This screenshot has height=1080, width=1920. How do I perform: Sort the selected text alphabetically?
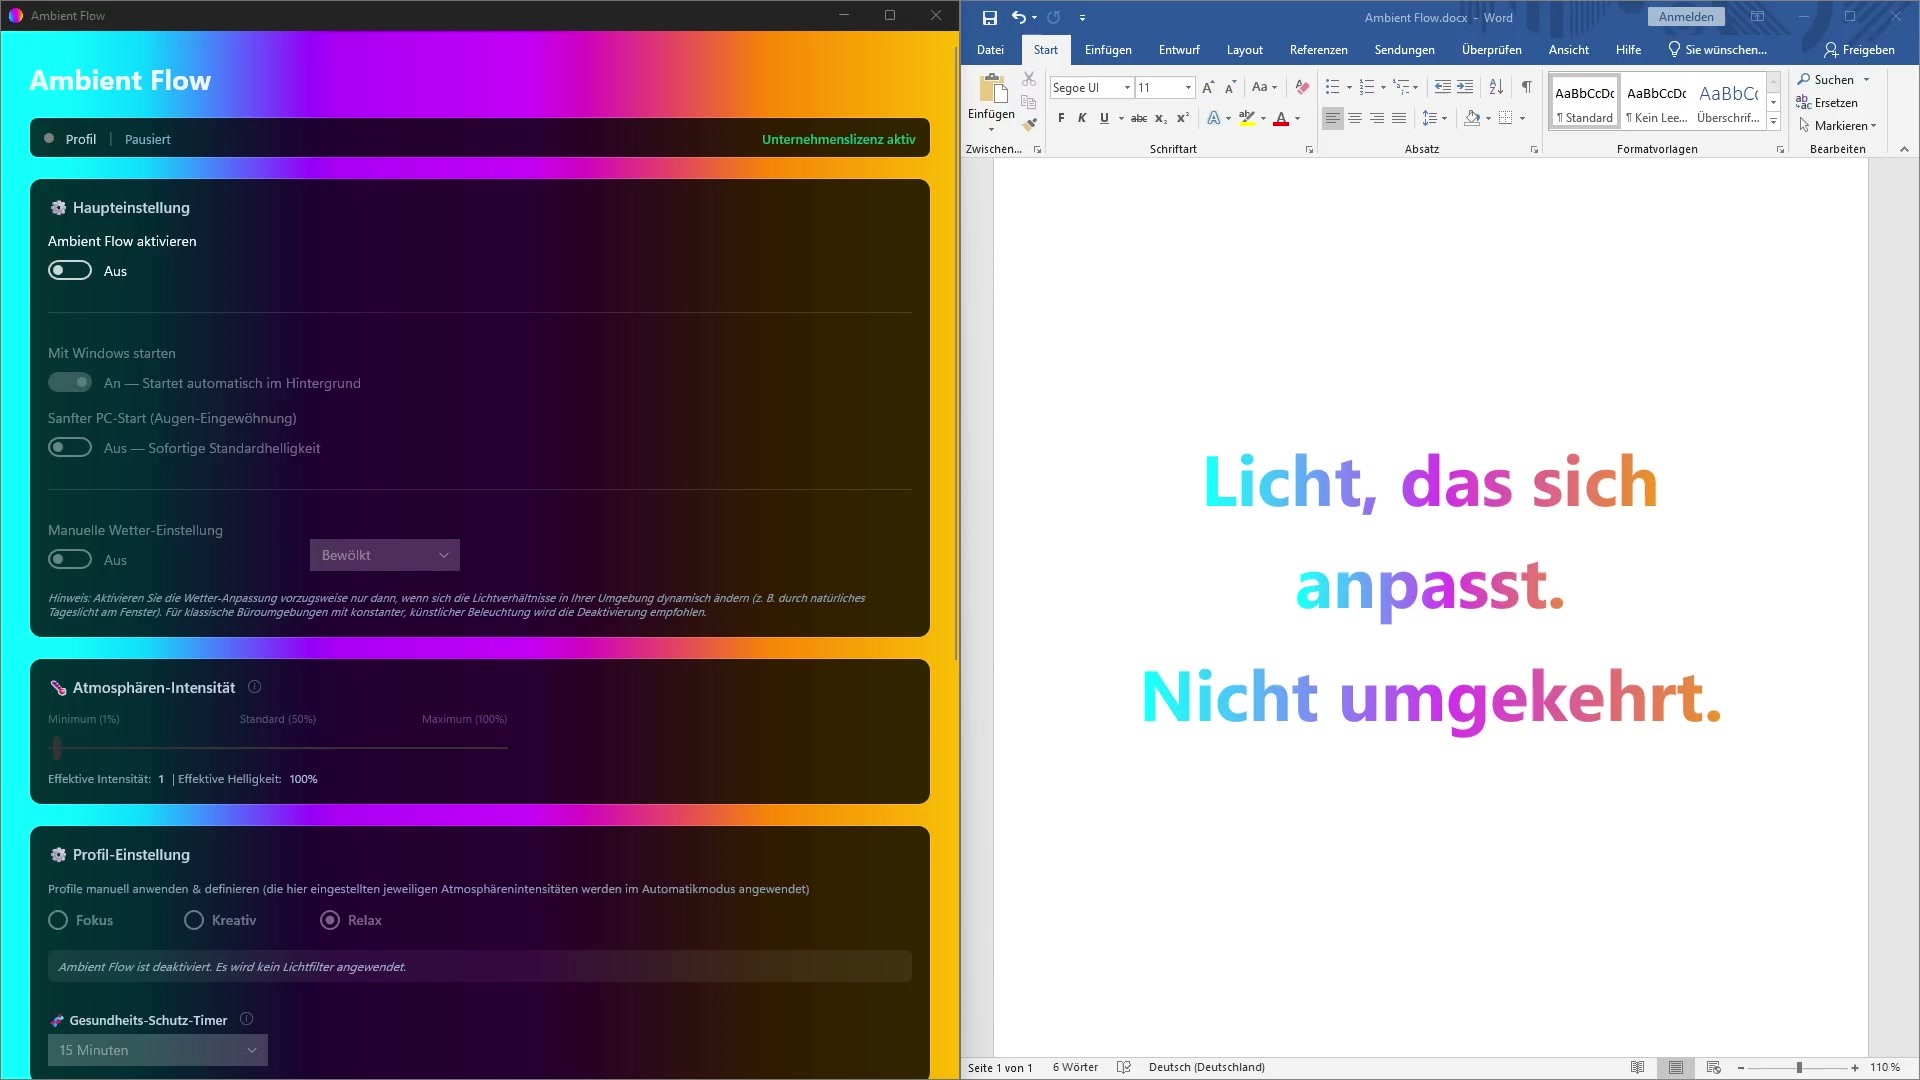(x=1496, y=87)
